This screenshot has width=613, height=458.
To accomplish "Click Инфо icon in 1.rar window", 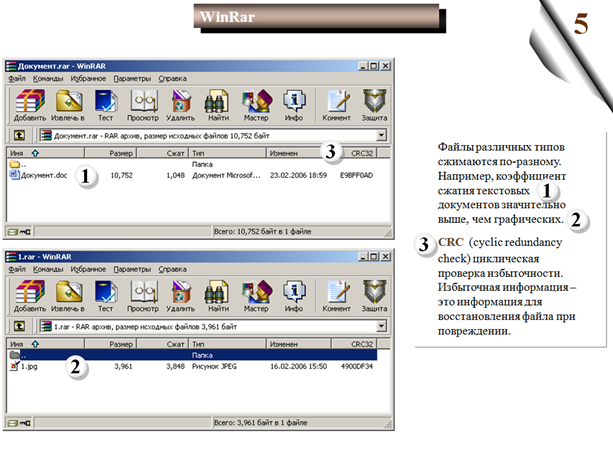I will tap(294, 296).
